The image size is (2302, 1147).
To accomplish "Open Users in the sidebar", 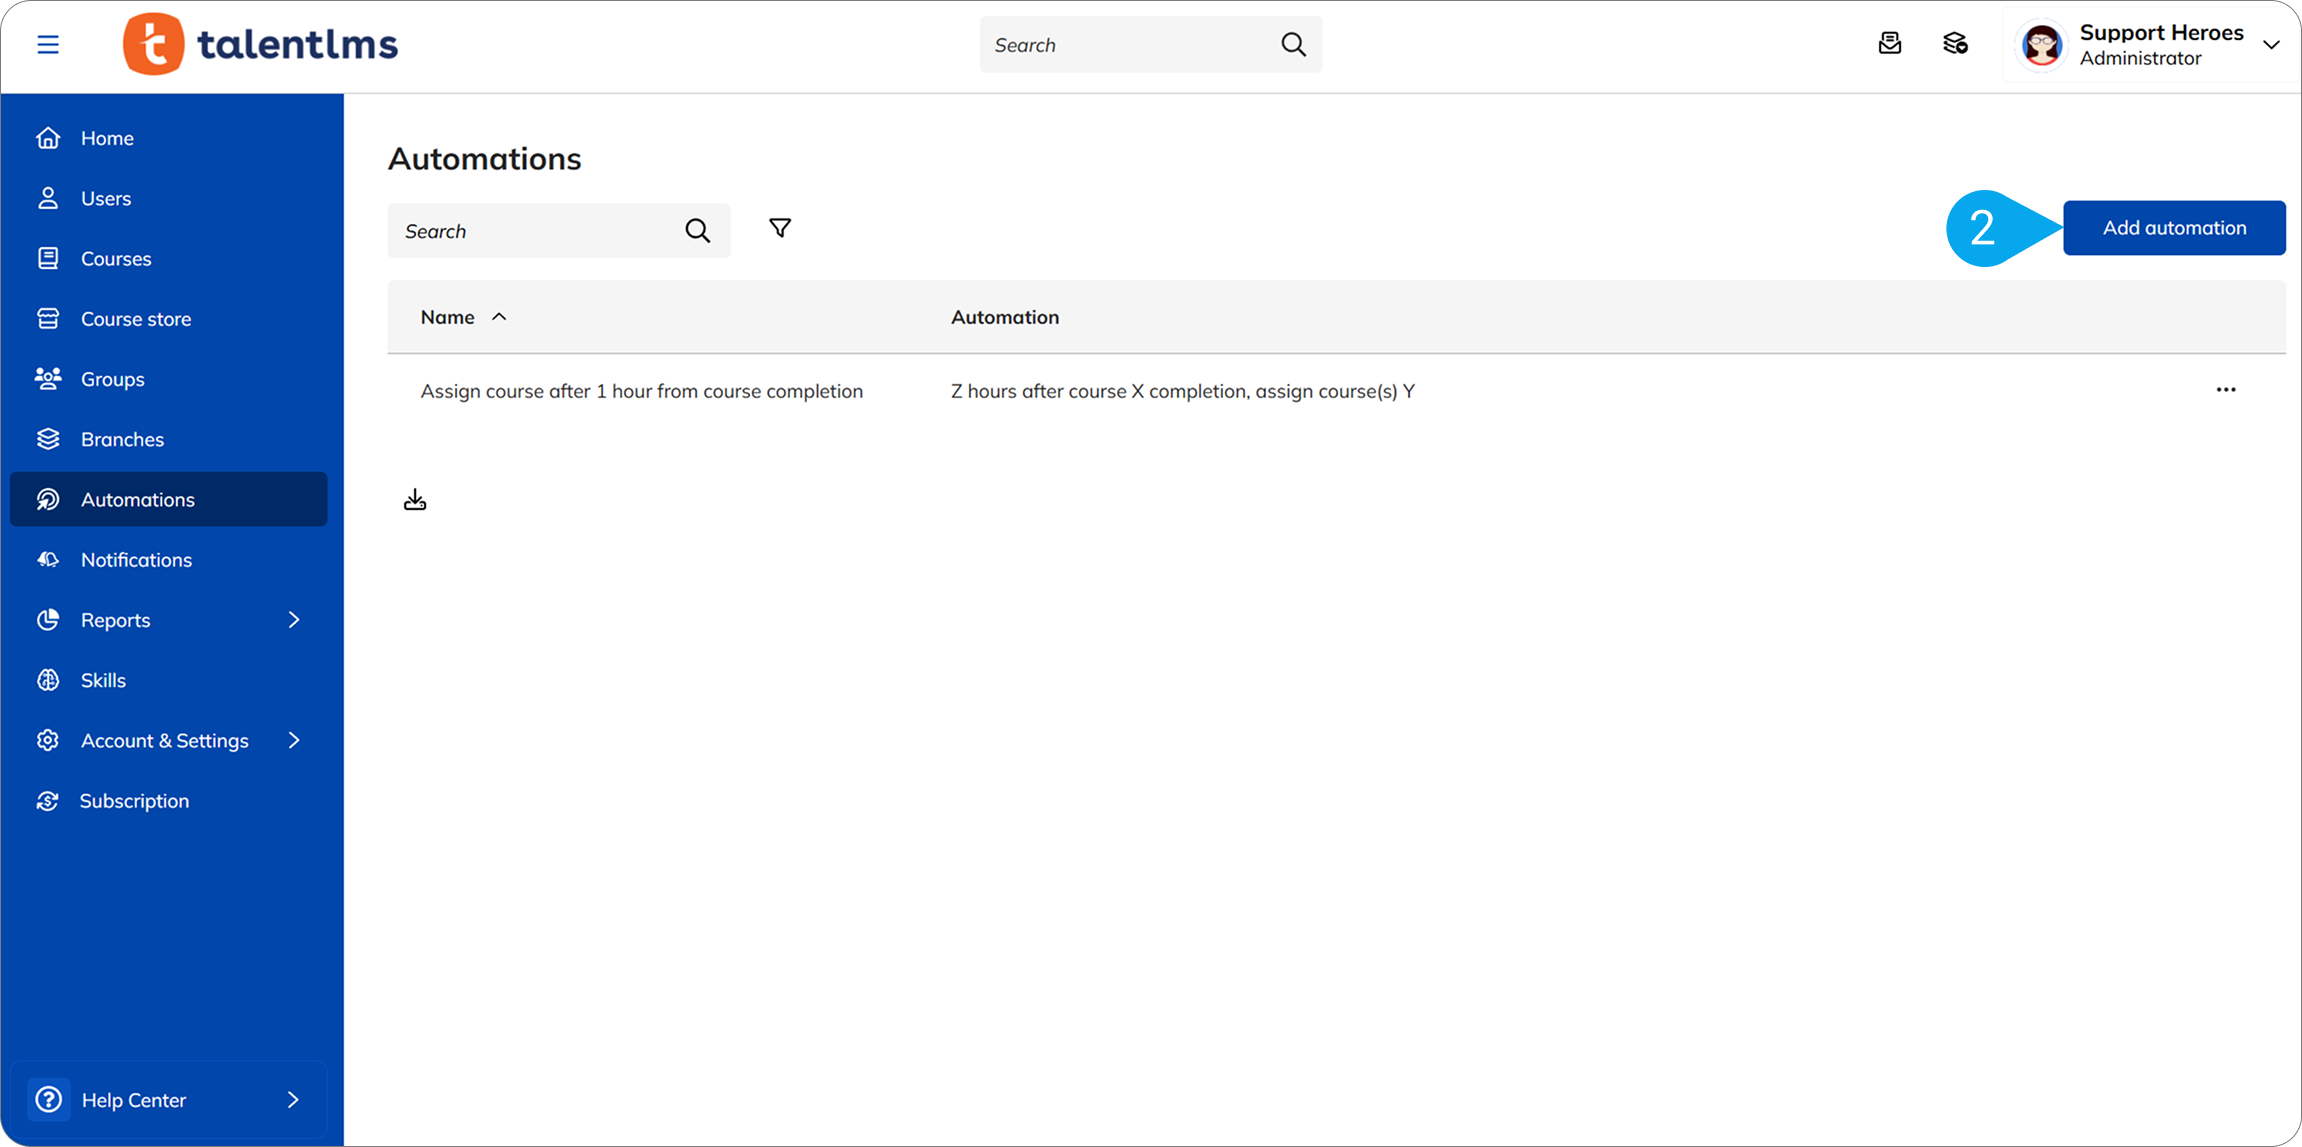I will click(106, 198).
